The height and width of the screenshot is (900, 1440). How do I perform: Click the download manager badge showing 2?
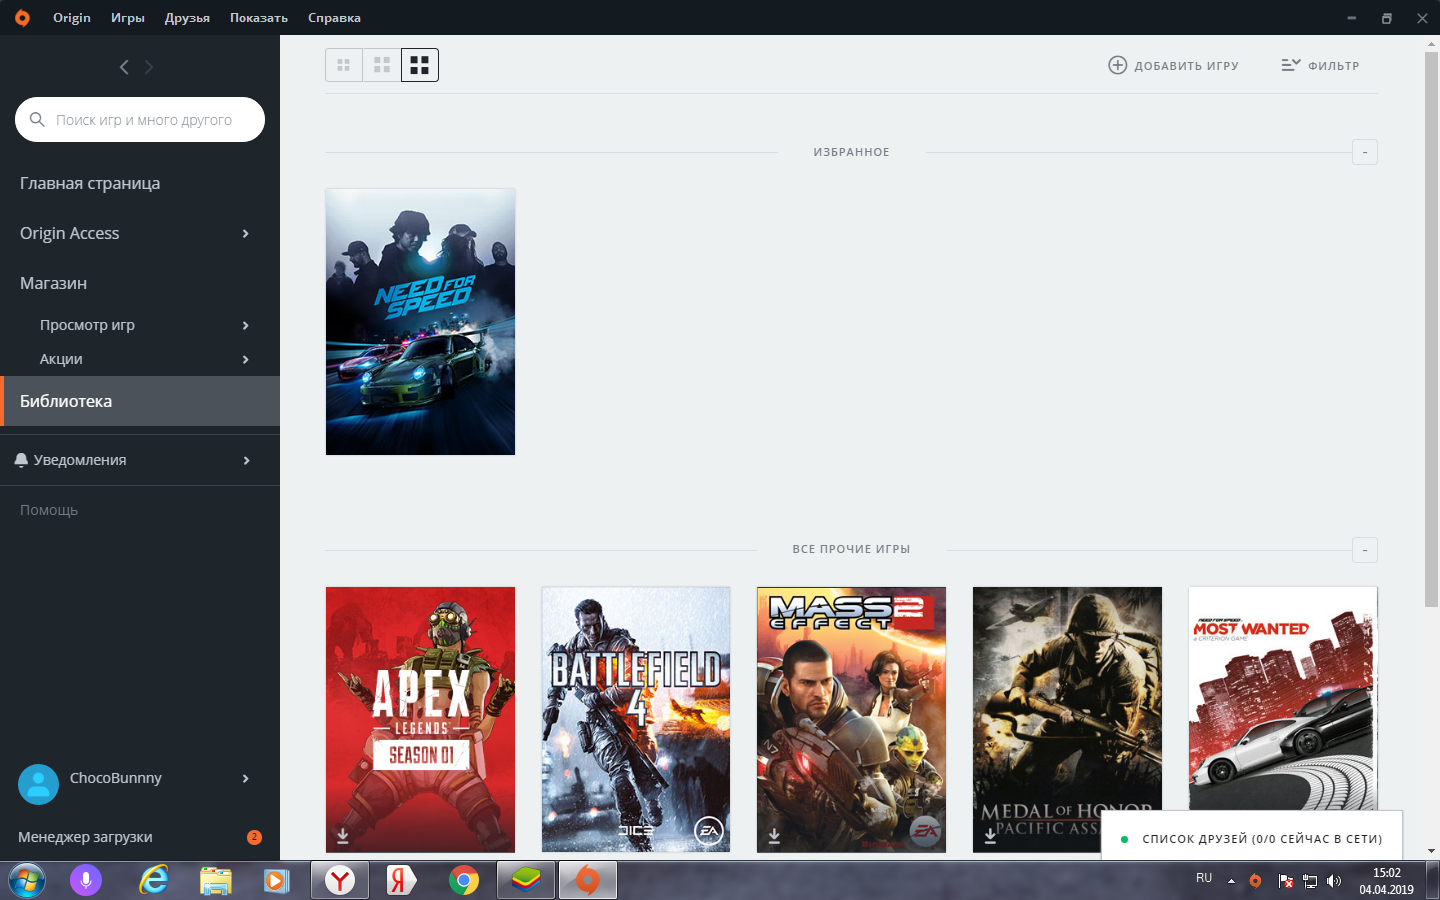click(254, 837)
